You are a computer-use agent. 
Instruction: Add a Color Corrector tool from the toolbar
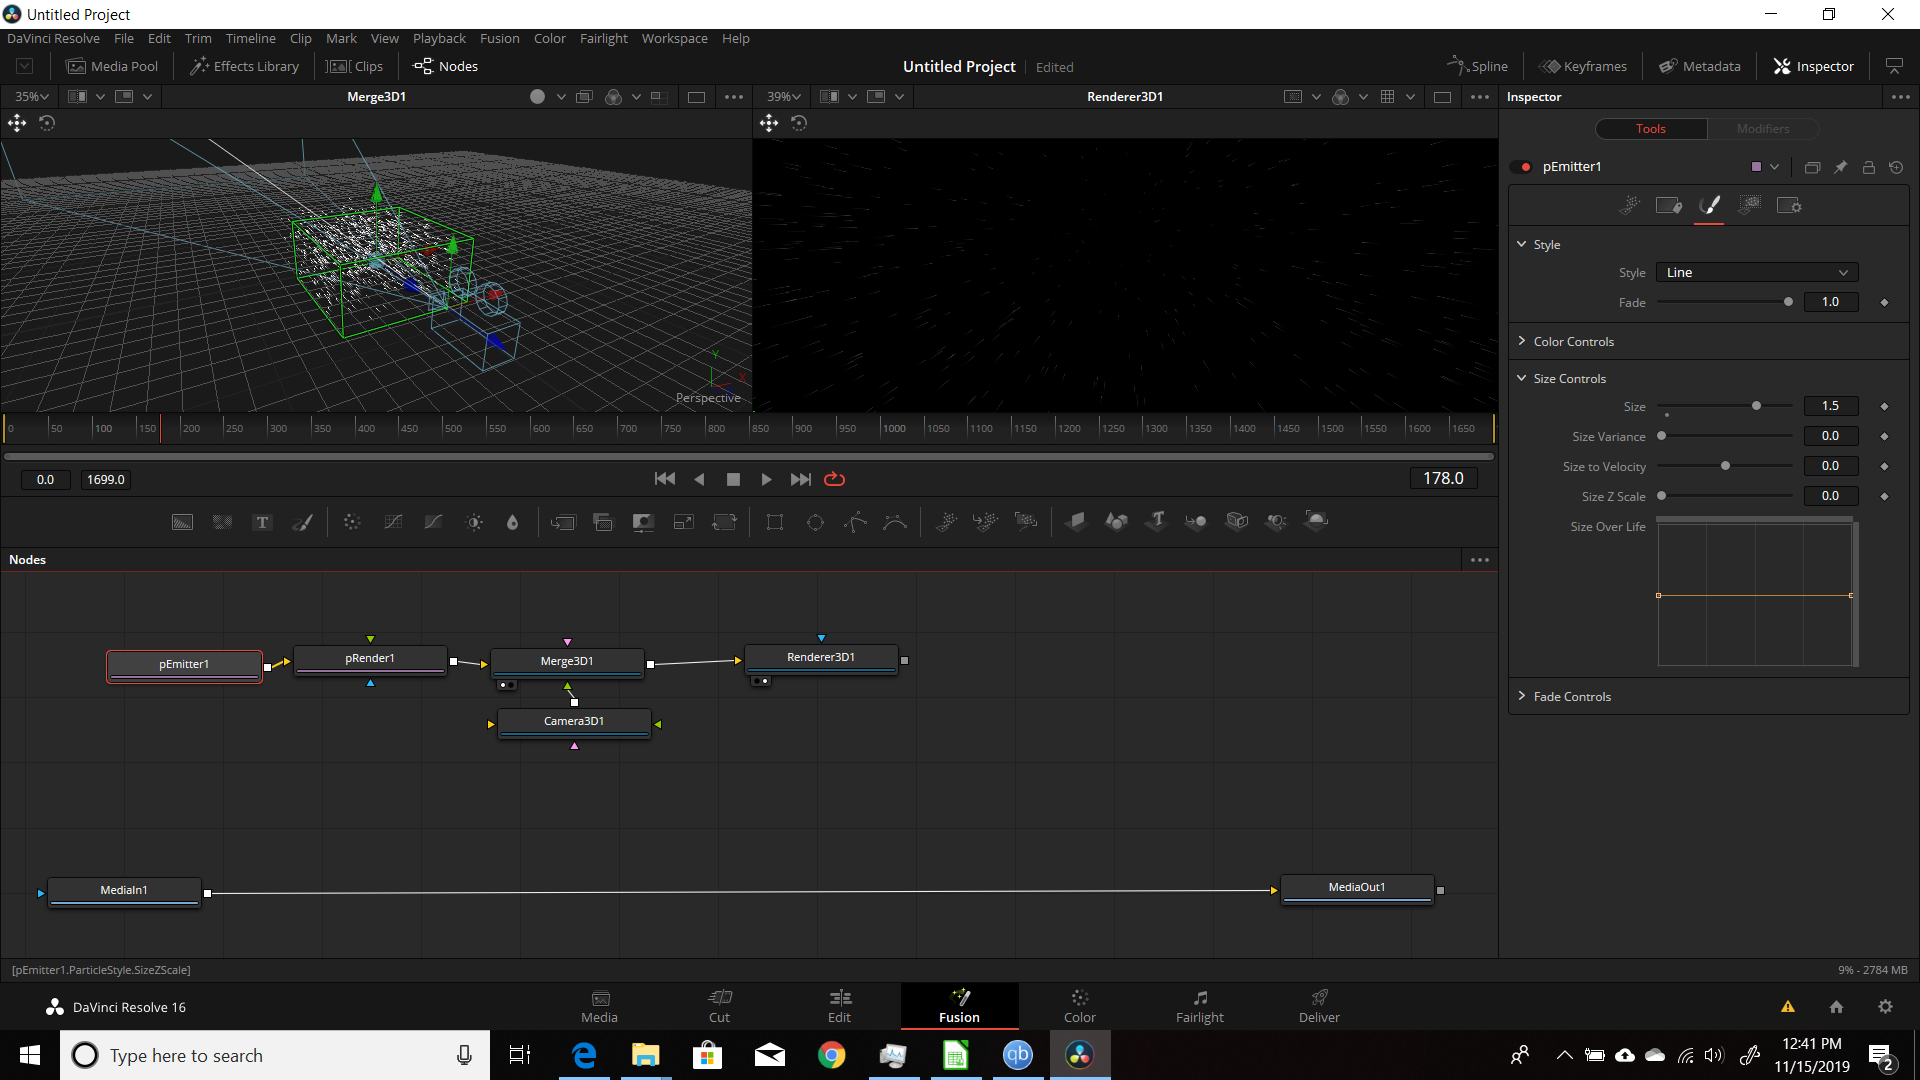point(352,522)
